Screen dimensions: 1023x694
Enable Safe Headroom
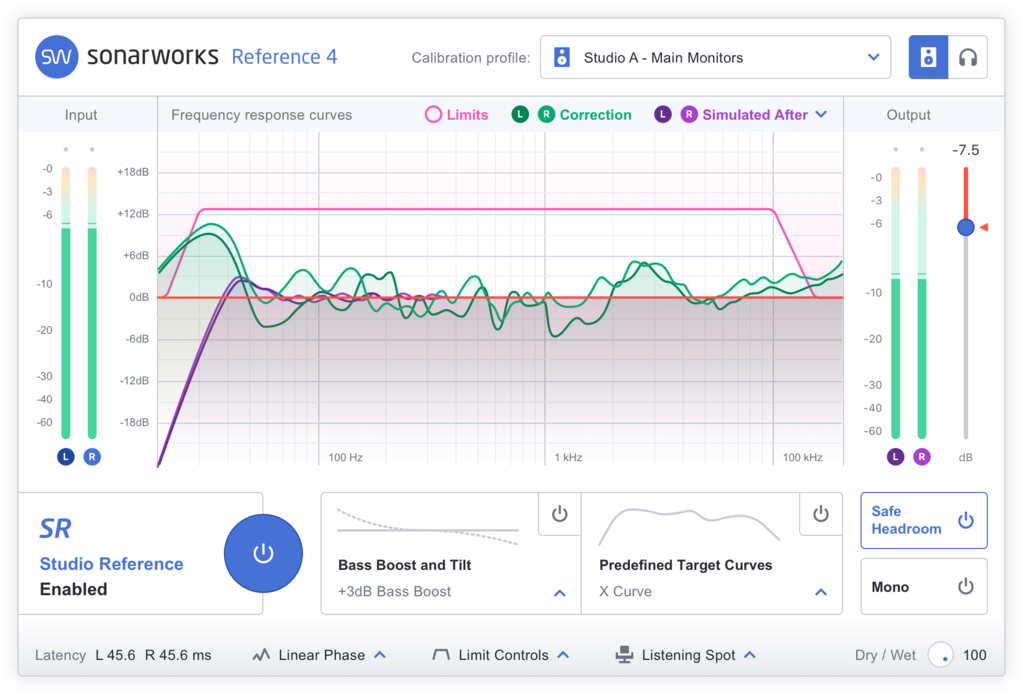point(964,520)
